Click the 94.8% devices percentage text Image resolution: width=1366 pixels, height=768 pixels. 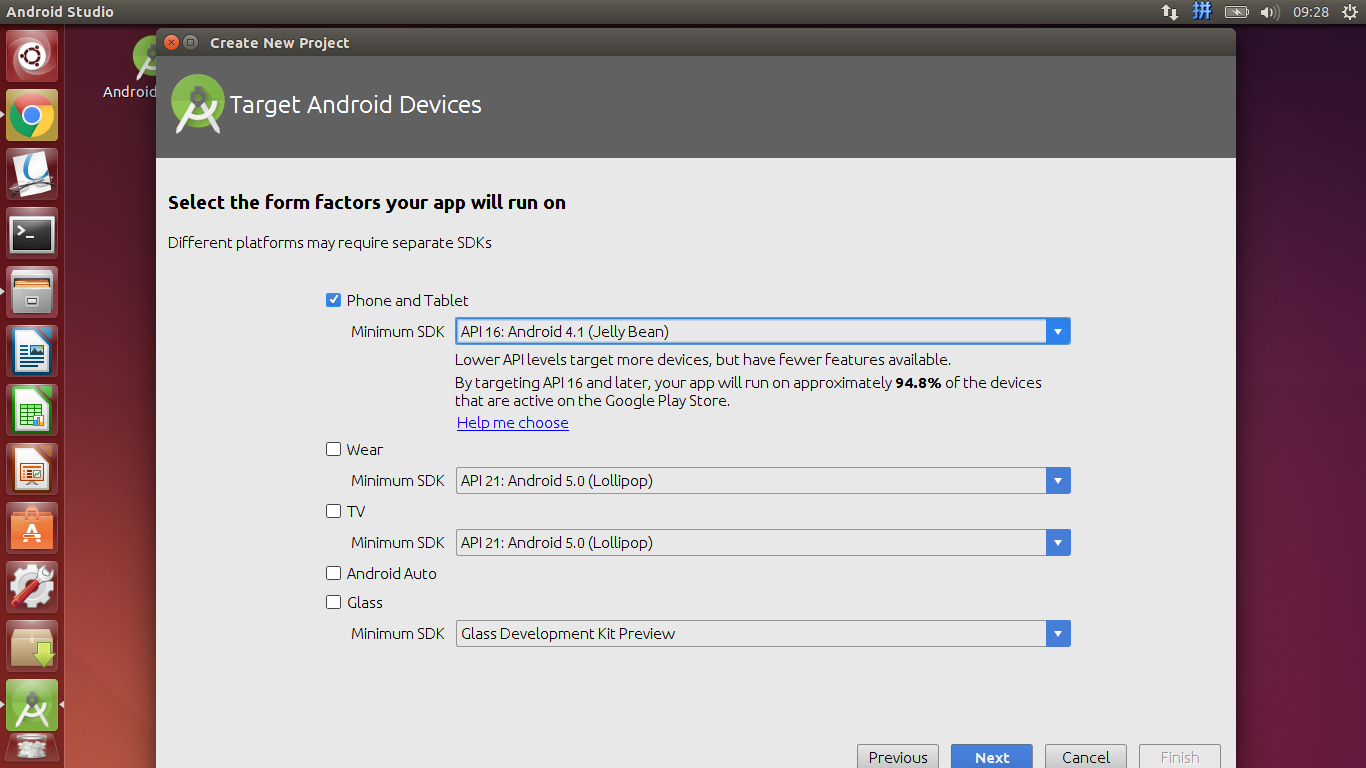pos(918,382)
